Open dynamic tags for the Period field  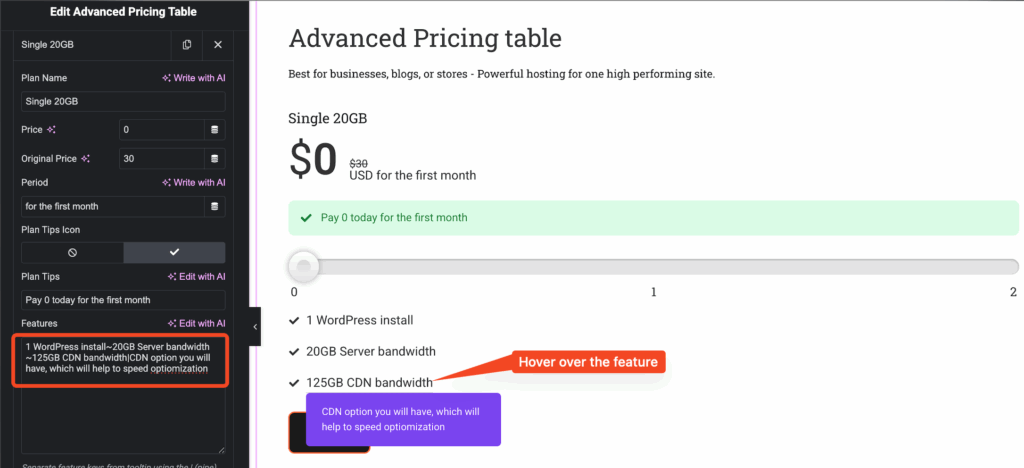point(214,206)
